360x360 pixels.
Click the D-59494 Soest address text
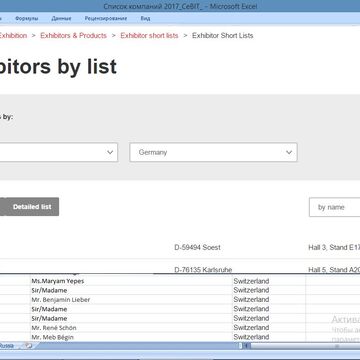coord(197,247)
